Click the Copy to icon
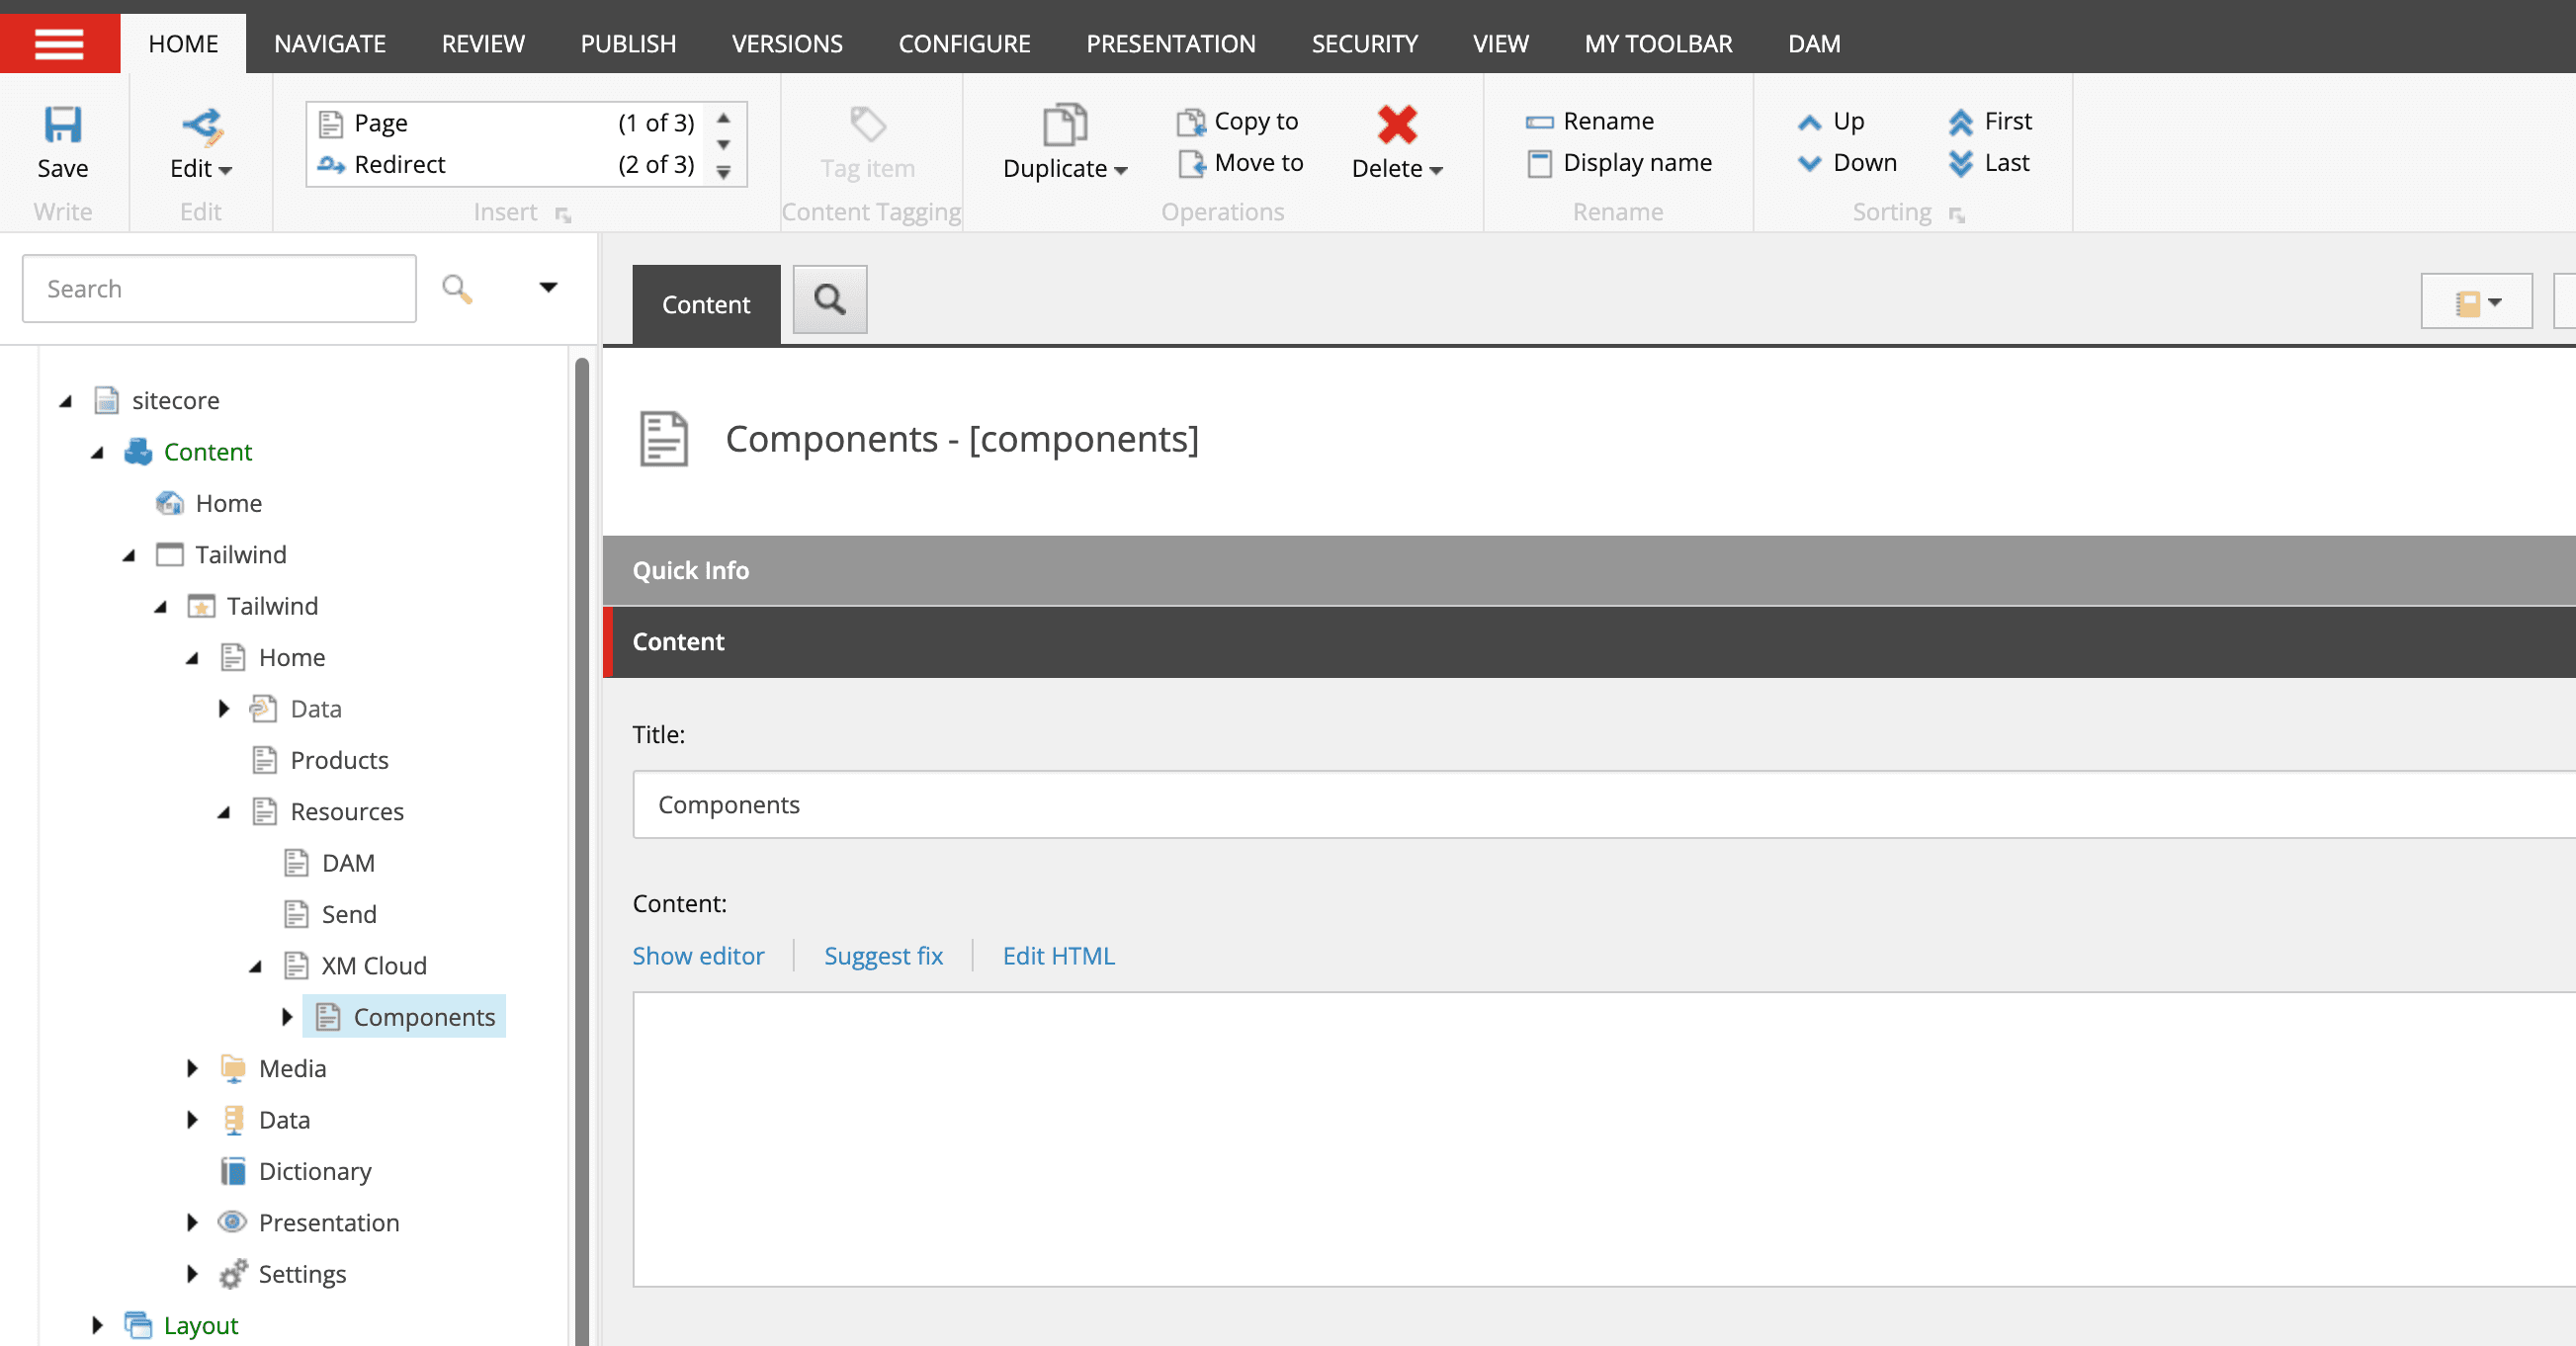Viewport: 2576px width, 1346px height. click(1191, 122)
